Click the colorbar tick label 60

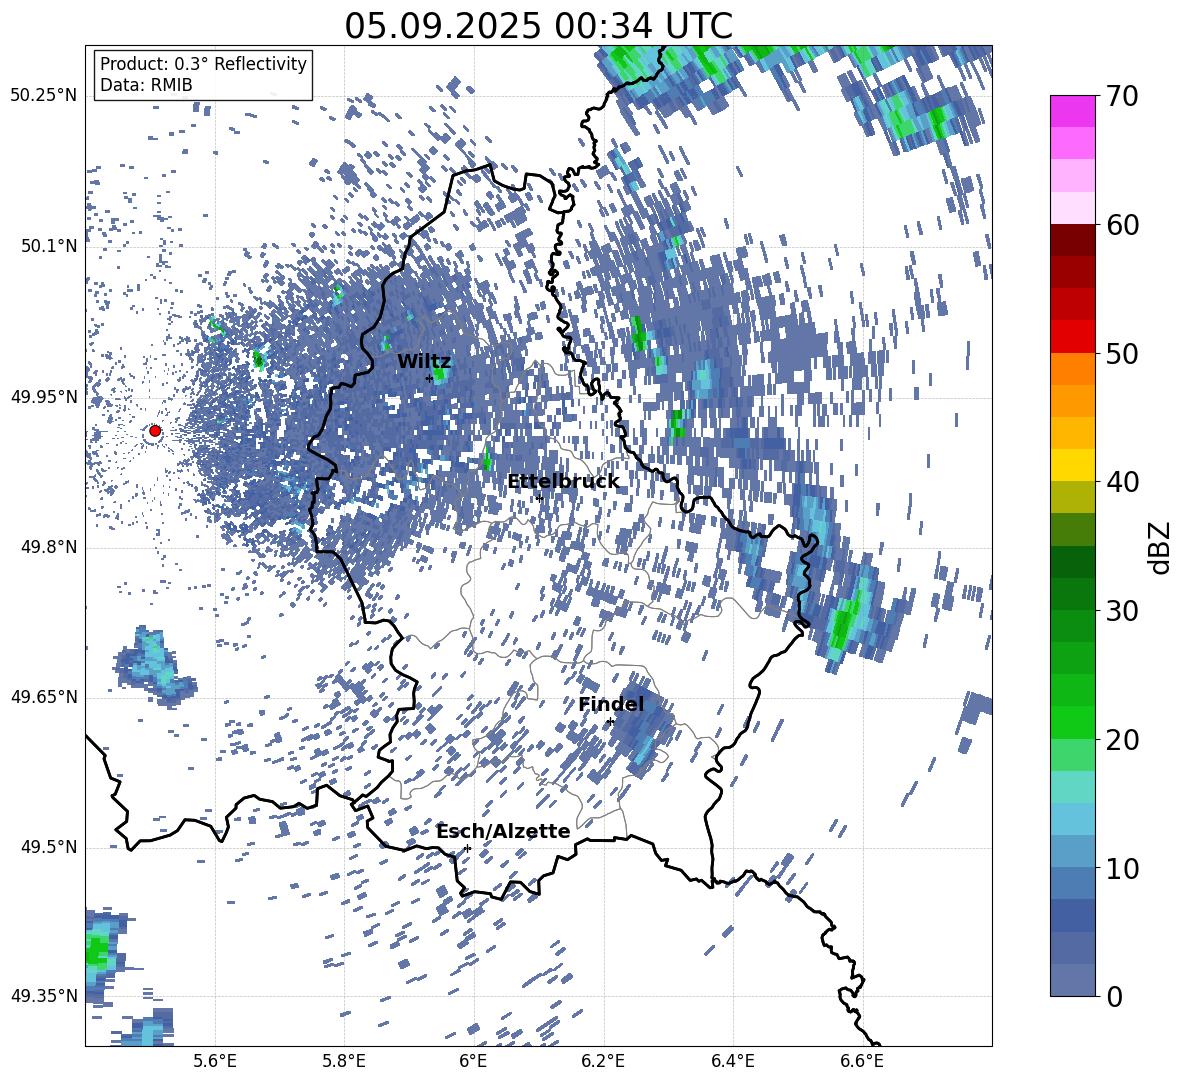coord(1121,225)
